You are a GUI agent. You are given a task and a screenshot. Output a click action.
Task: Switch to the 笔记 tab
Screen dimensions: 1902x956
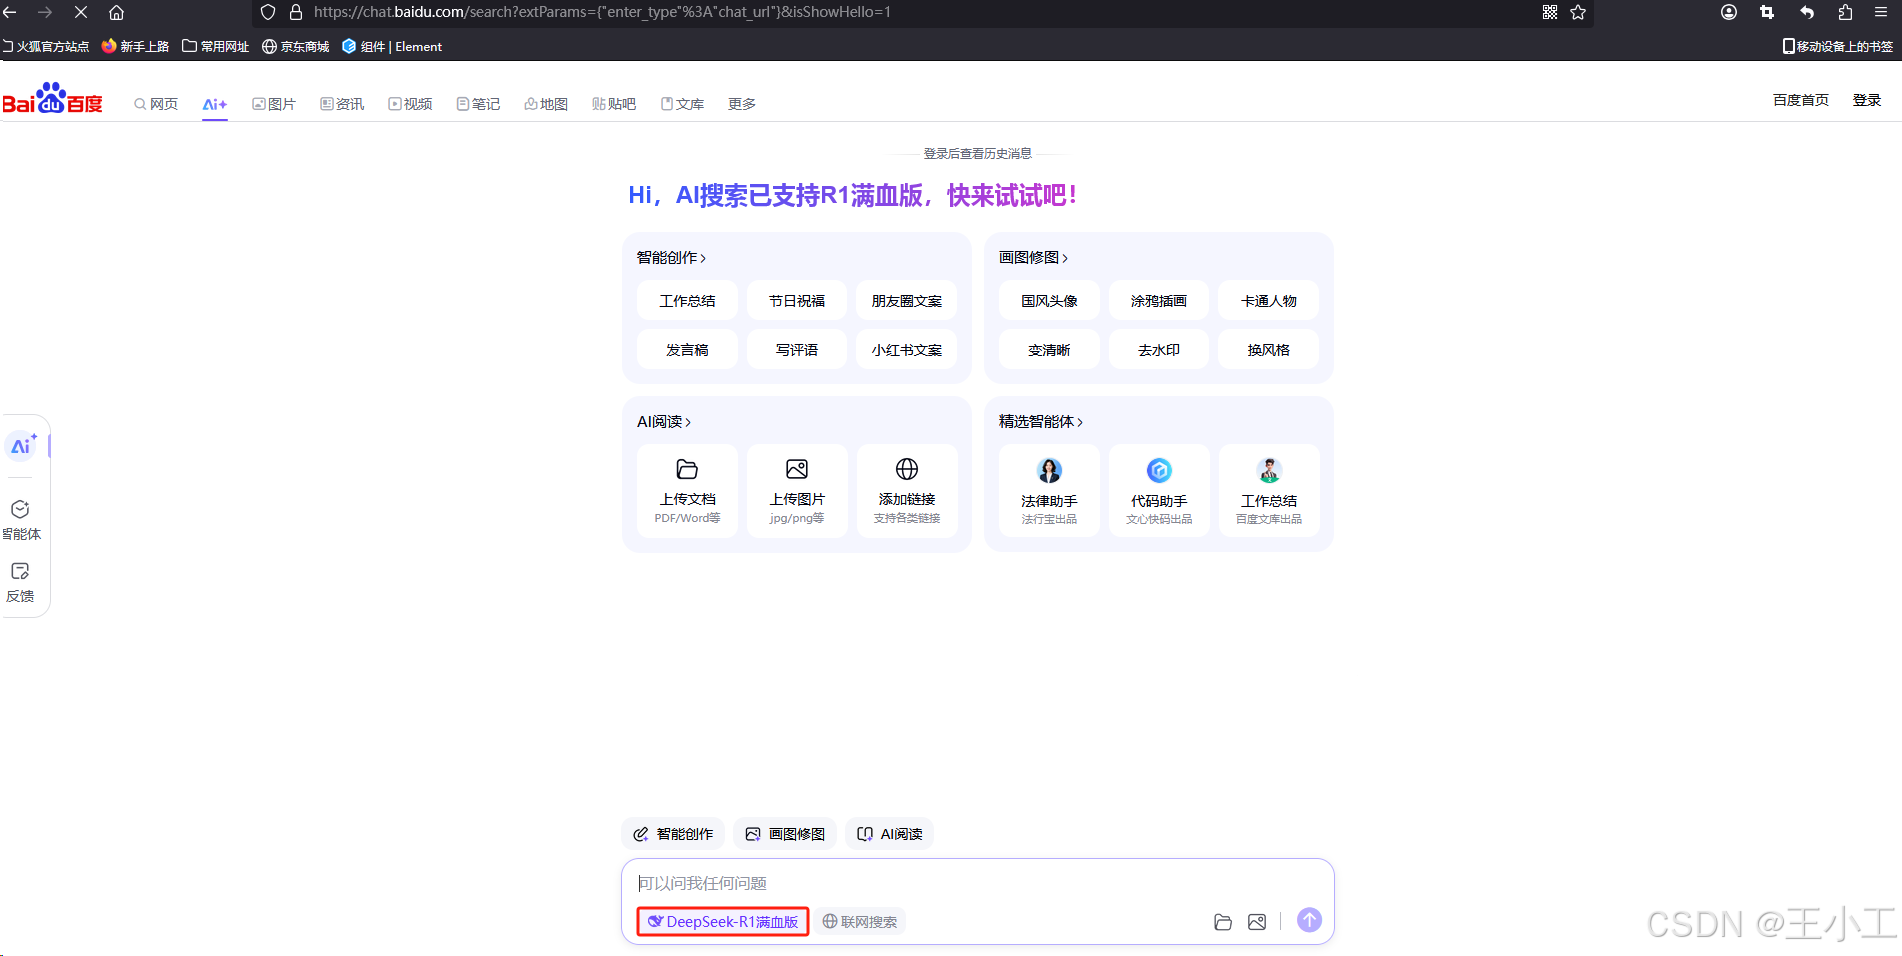[x=478, y=104]
